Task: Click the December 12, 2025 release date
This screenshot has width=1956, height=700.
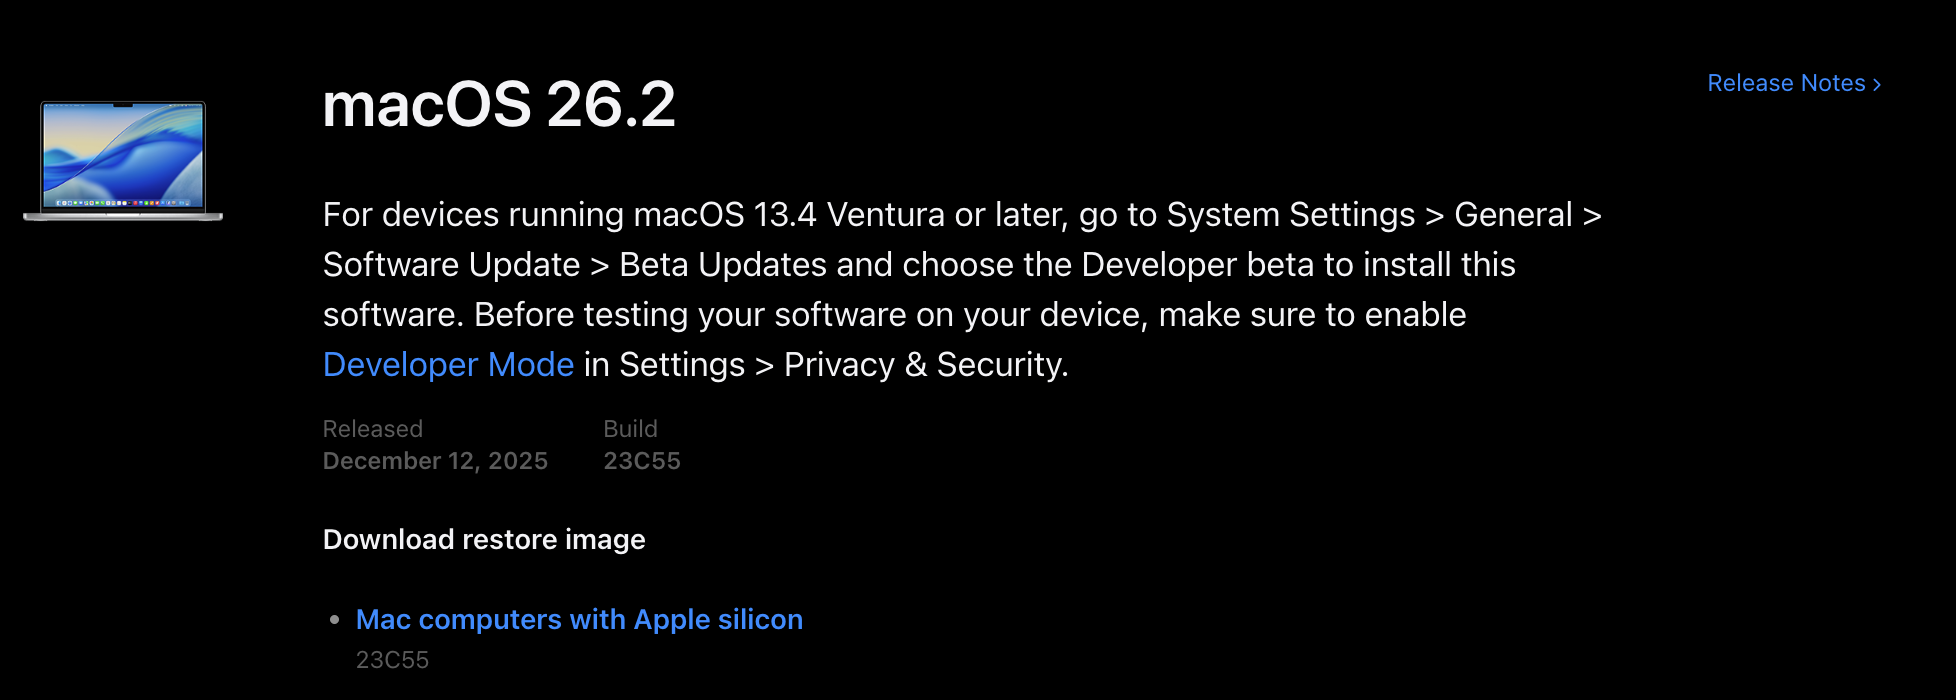Action: [435, 461]
